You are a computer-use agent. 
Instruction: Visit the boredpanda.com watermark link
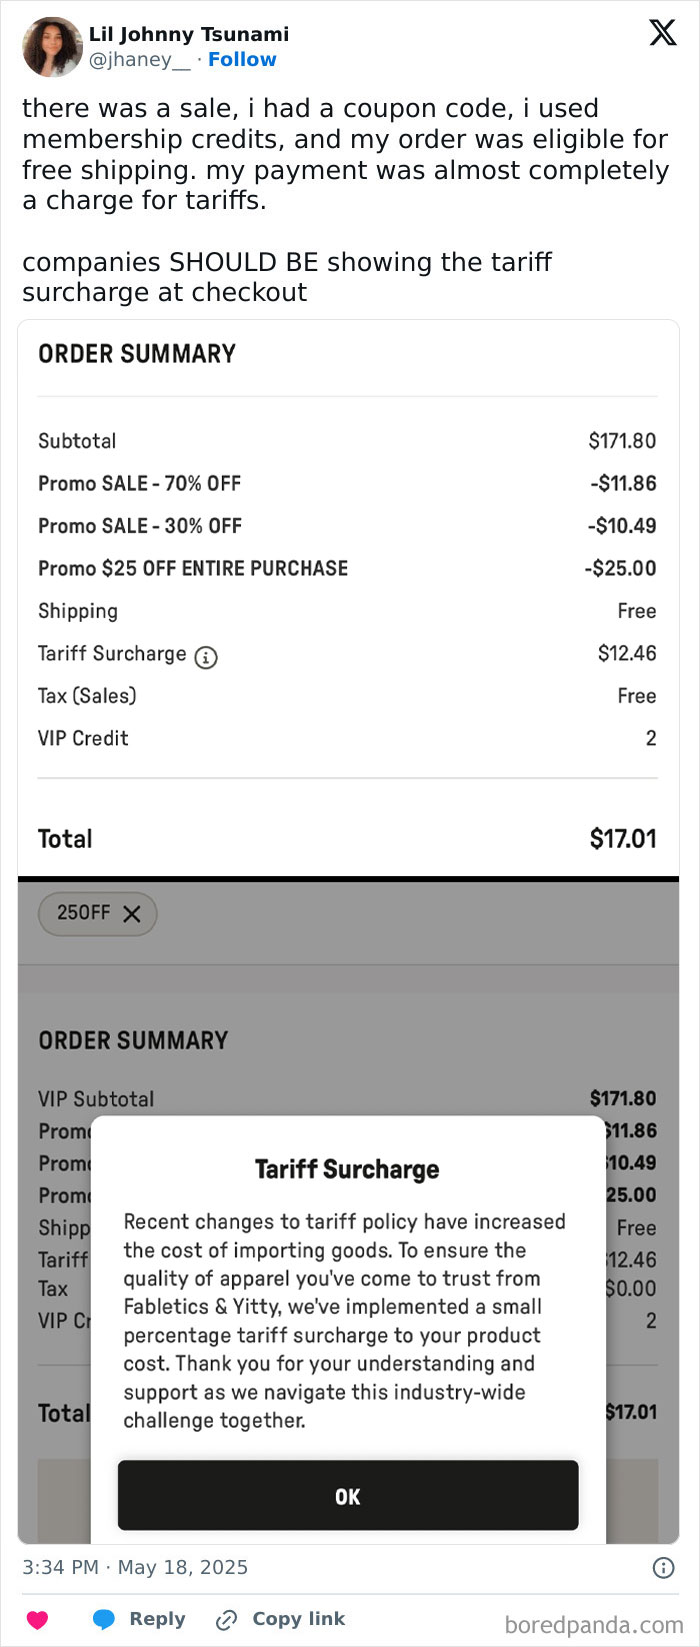595,1619
